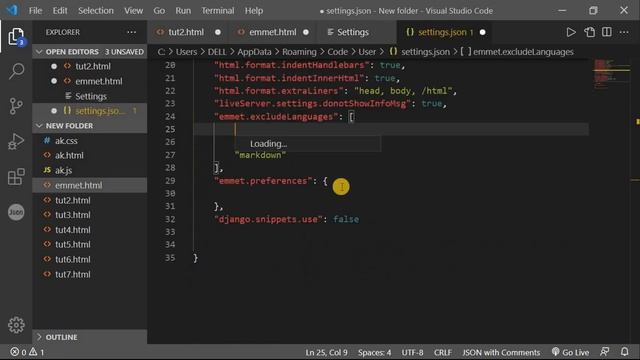Expand the Outline section
Viewport: 640px width, 360px height.
[x=90, y=337]
